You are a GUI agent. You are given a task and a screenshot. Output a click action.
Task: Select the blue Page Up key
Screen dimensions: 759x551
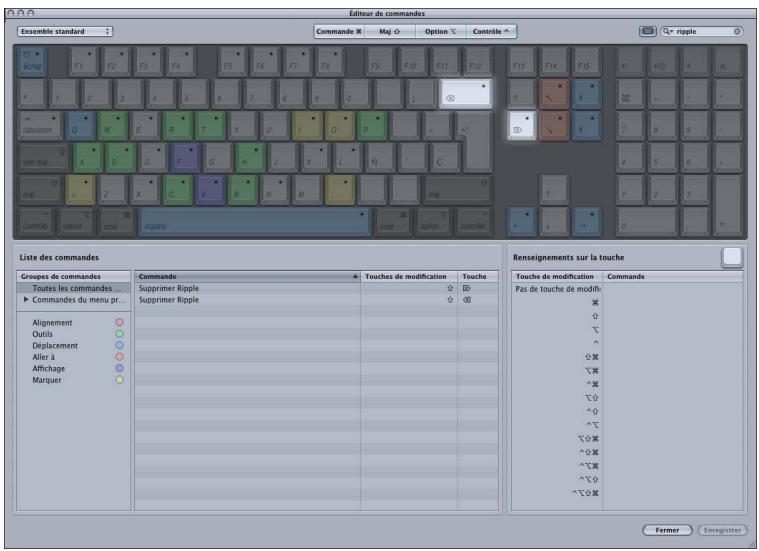[x=586, y=93]
